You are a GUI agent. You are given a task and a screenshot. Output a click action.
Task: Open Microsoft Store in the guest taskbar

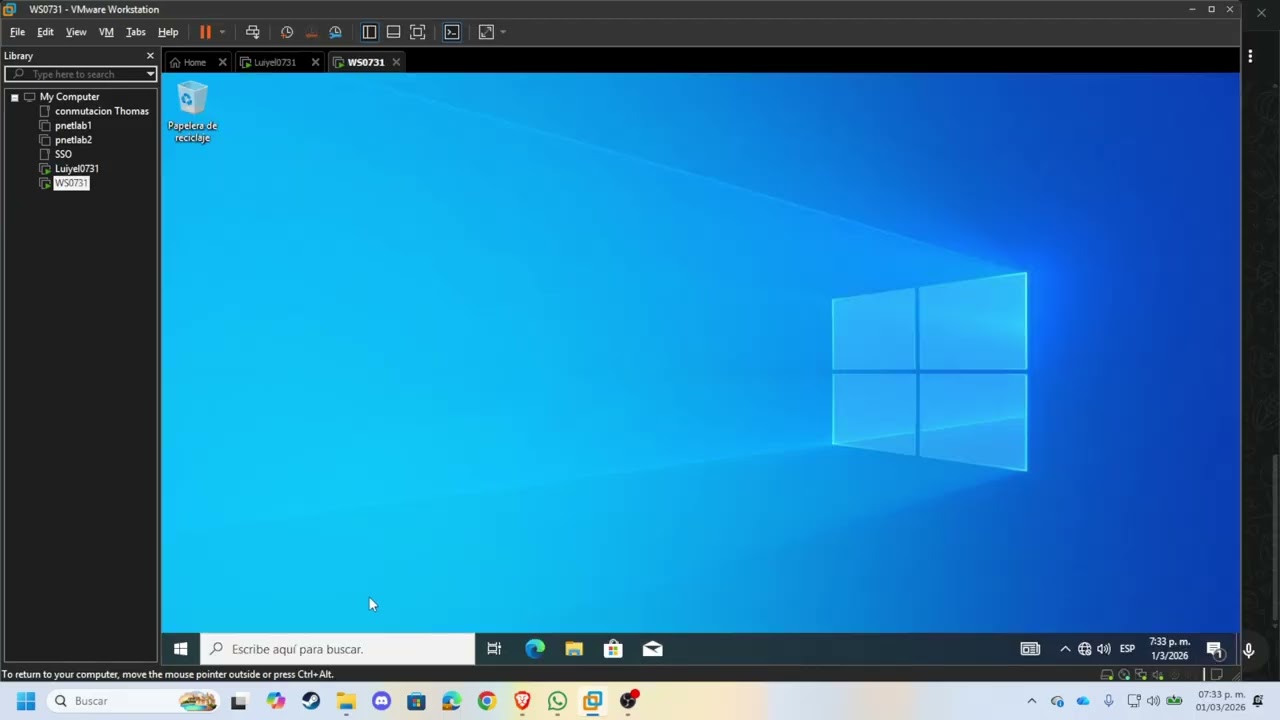(x=613, y=649)
